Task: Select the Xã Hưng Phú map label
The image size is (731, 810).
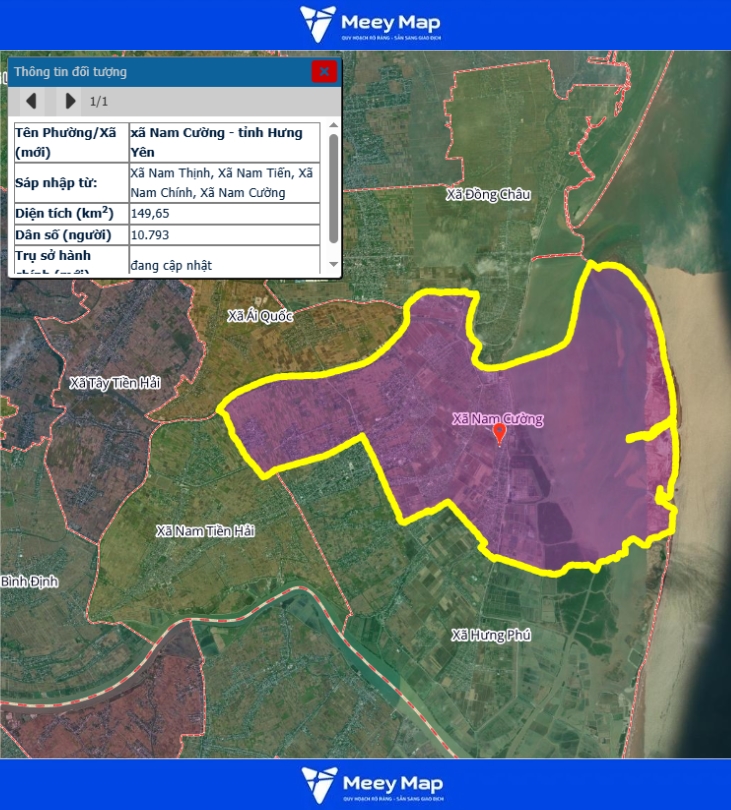Action: (x=491, y=635)
